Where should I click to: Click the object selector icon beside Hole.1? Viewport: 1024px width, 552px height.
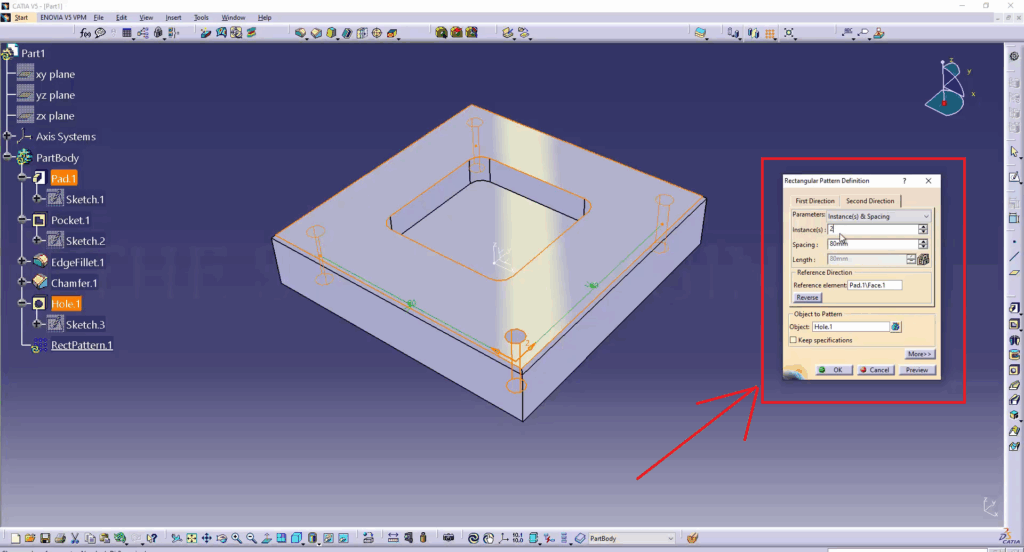(896, 327)
